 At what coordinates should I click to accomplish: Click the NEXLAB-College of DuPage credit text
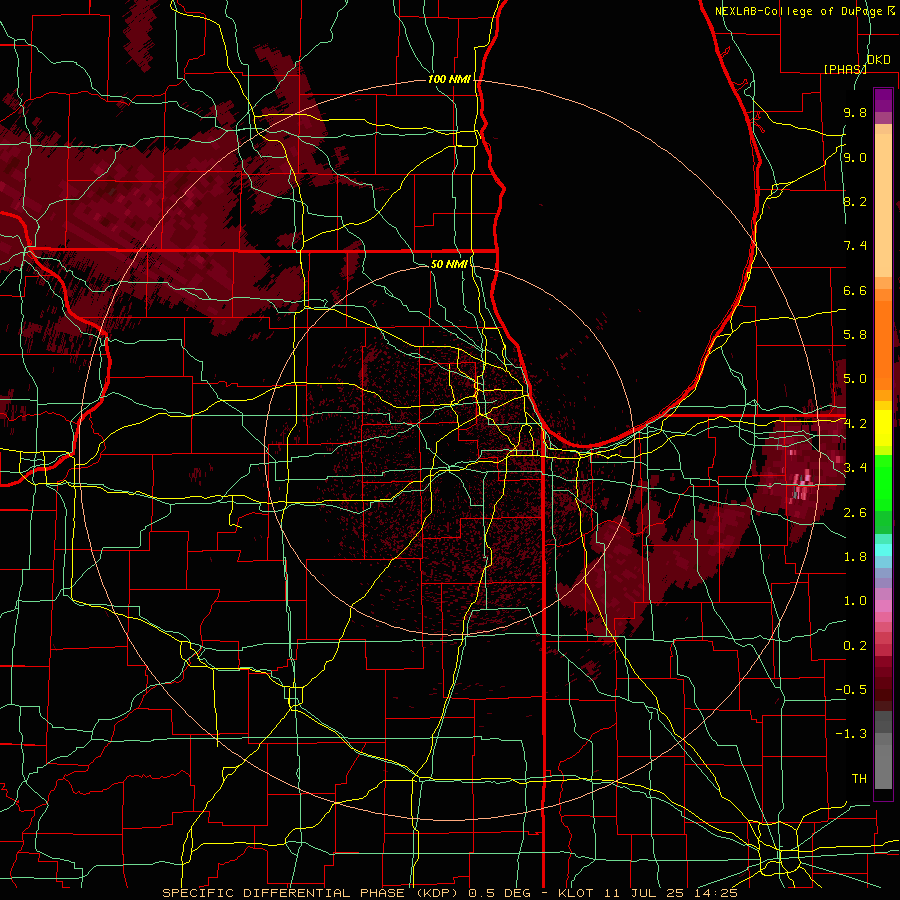805,11
